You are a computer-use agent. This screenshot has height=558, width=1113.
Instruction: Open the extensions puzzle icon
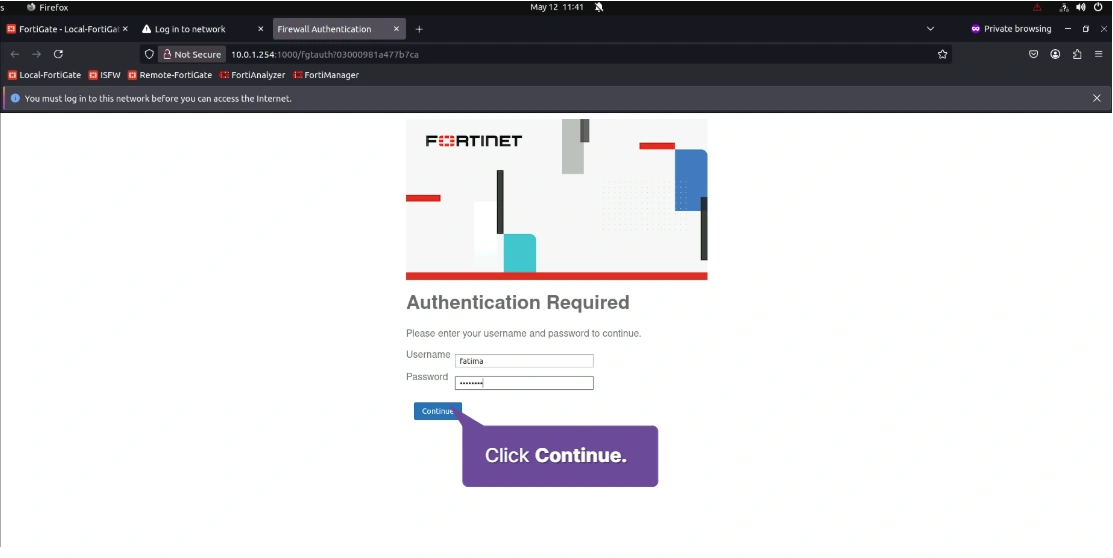point(1077,54)
